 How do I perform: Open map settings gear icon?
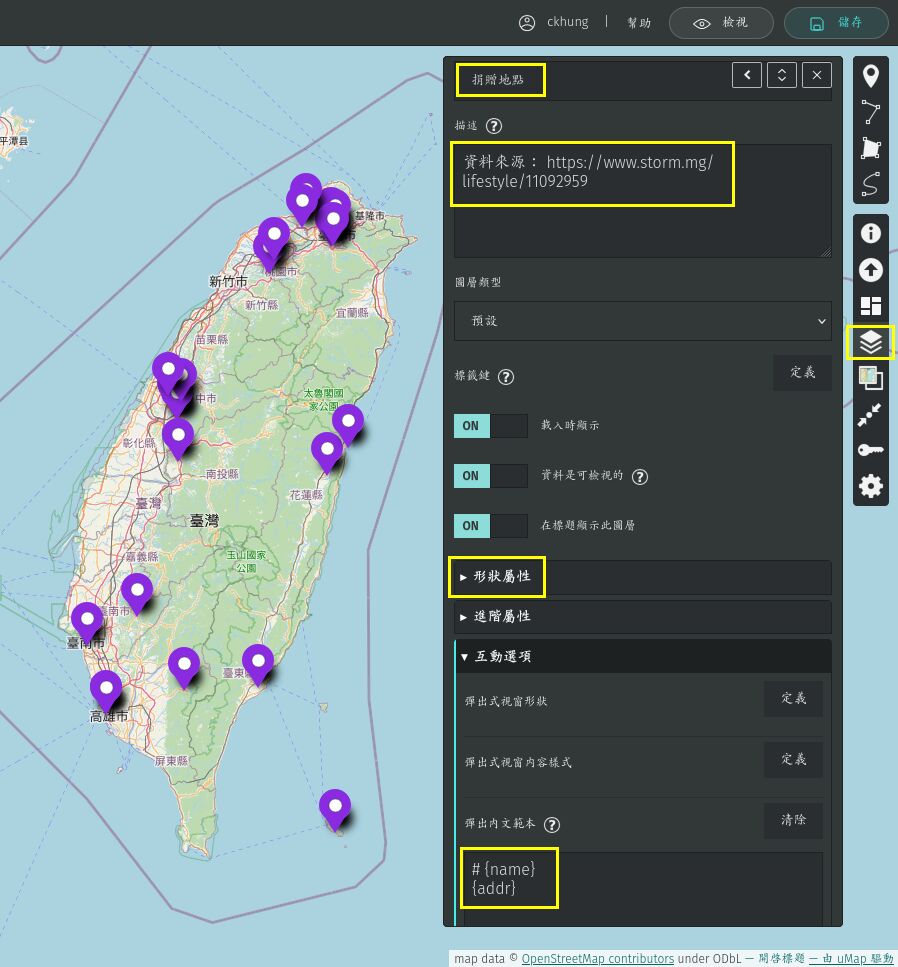tap(871, 486)
